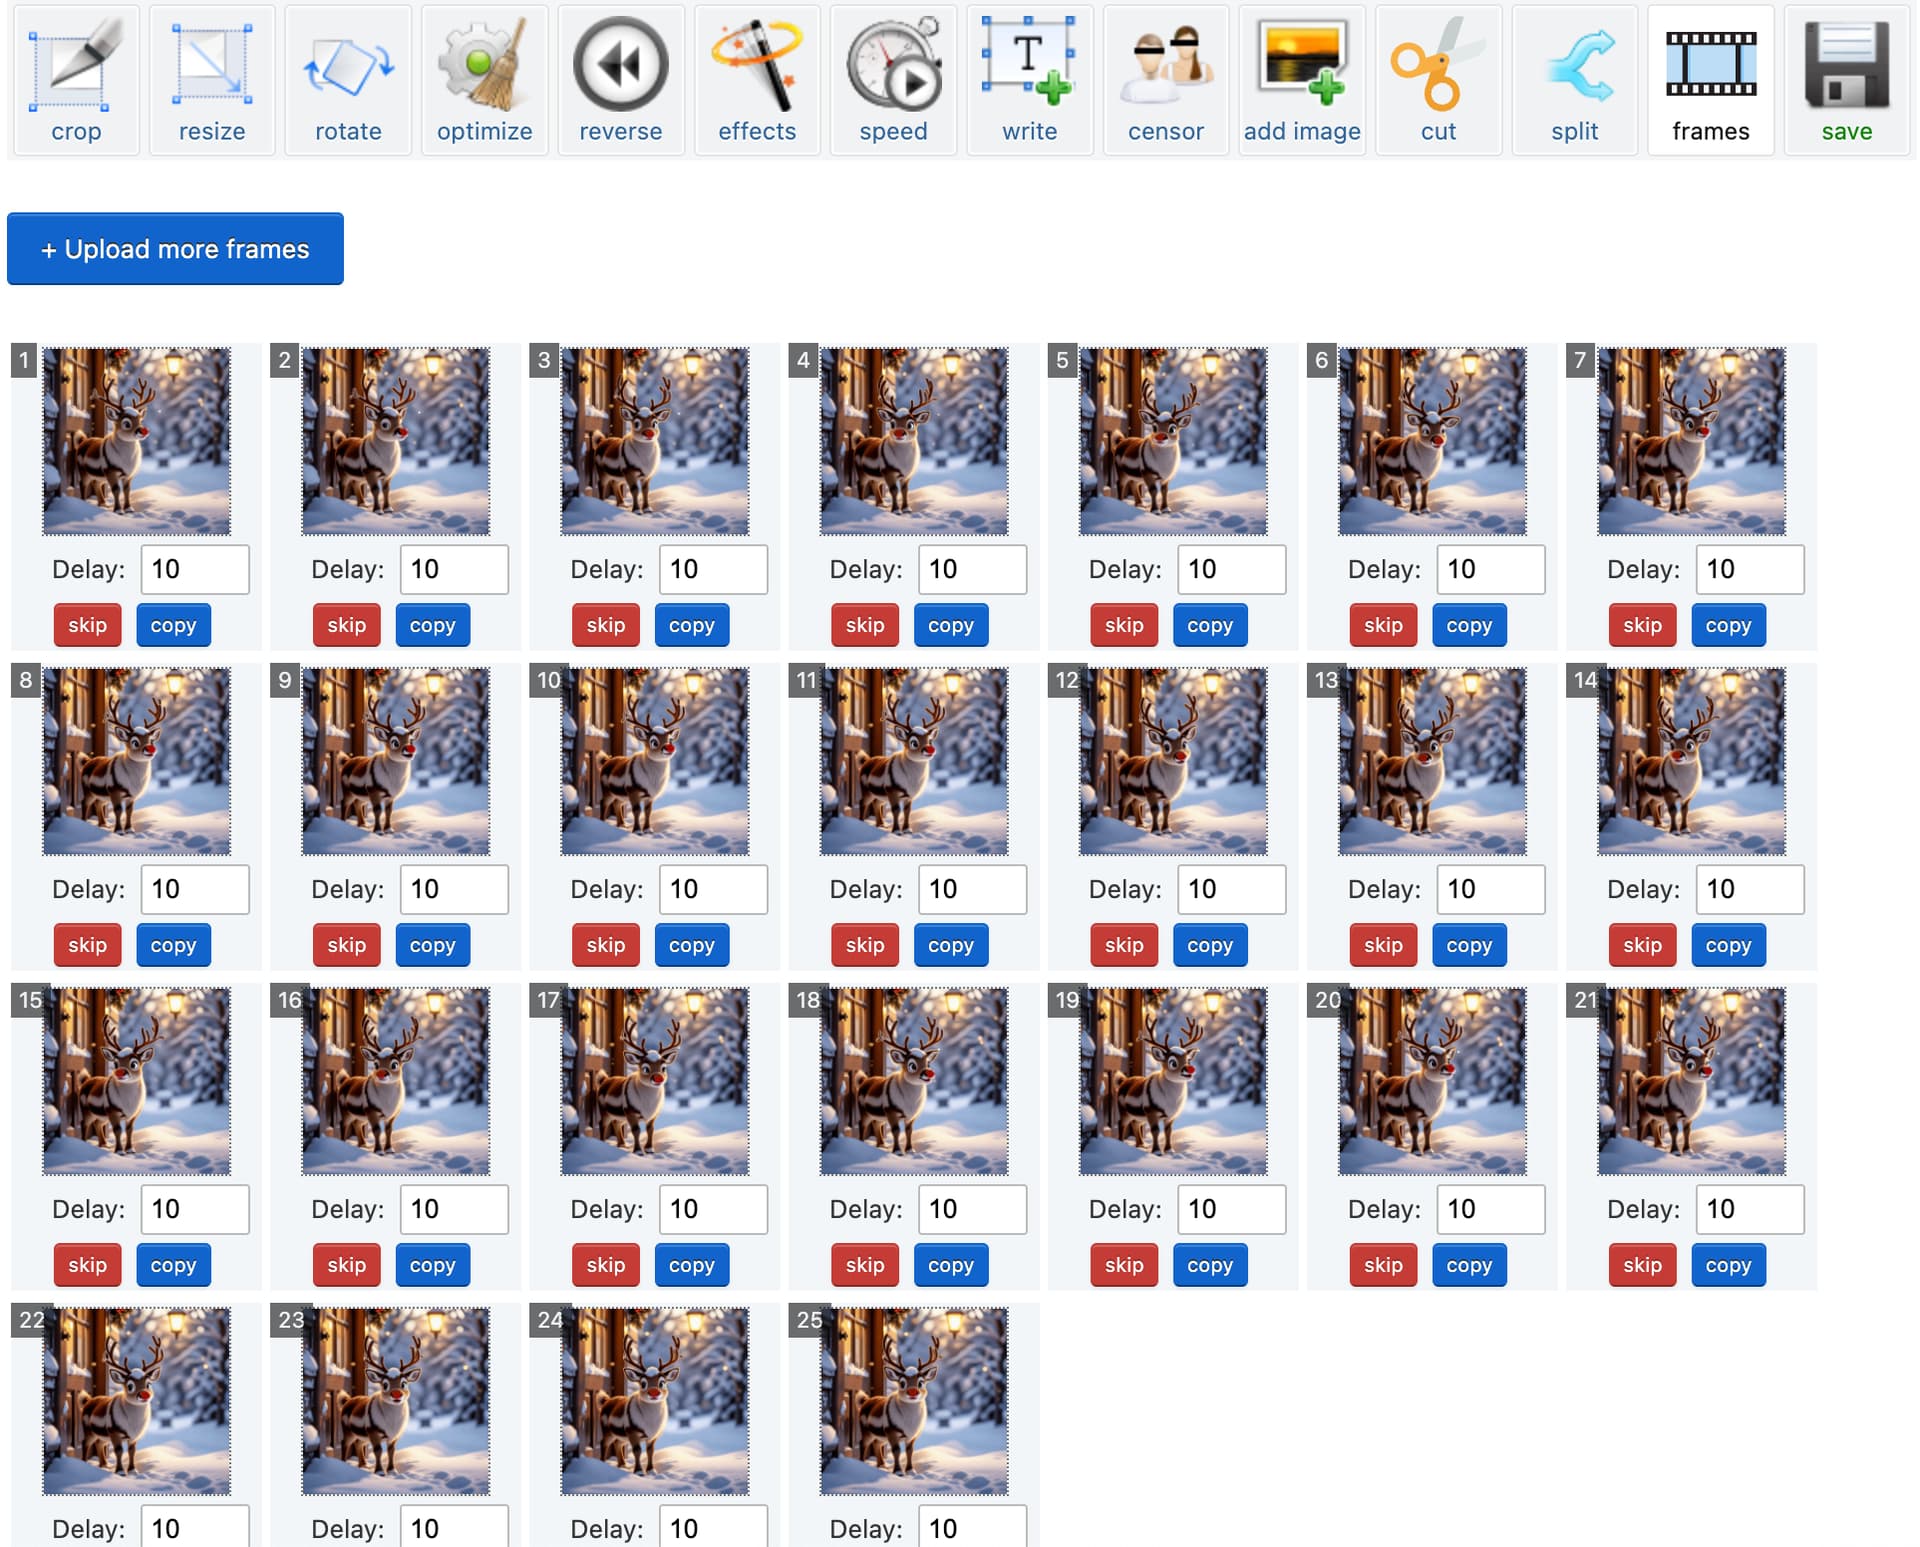Screen dimensions: 1920x1547
Task: Click the frame 18 reindeer thumbnail
Action: [x=914, y=1081]
